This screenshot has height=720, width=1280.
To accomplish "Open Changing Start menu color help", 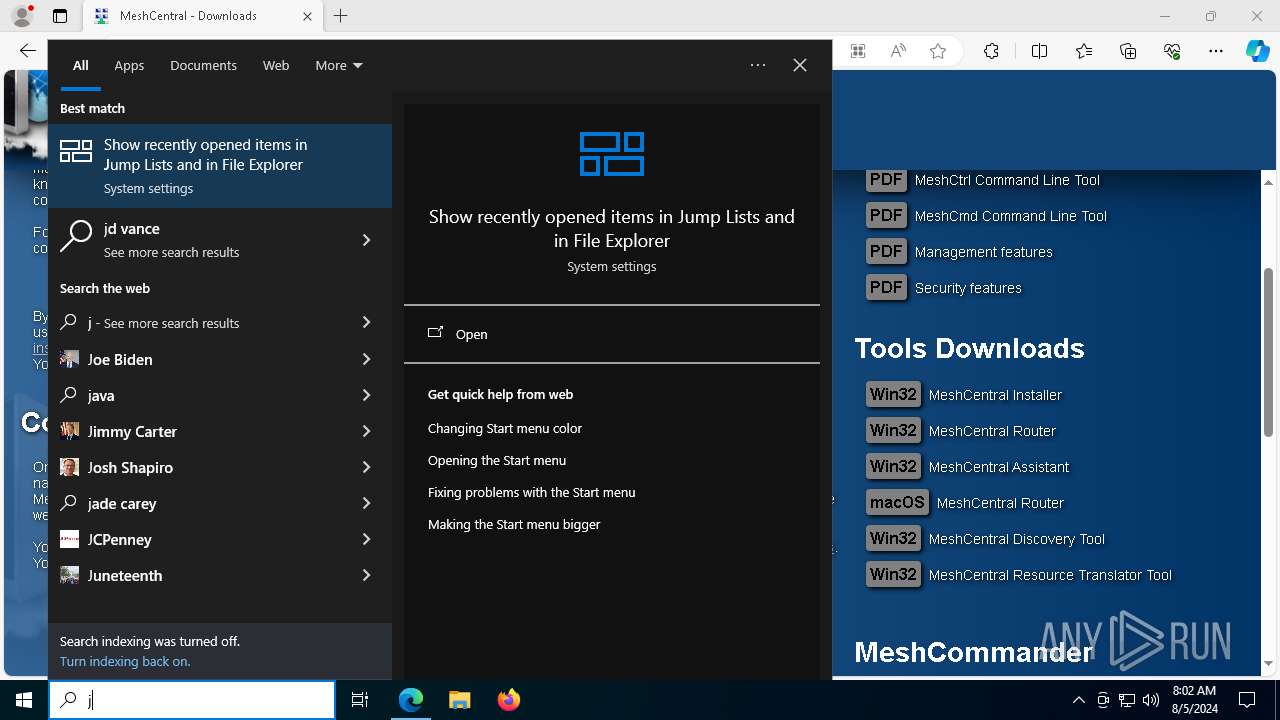I will (505, 428).
